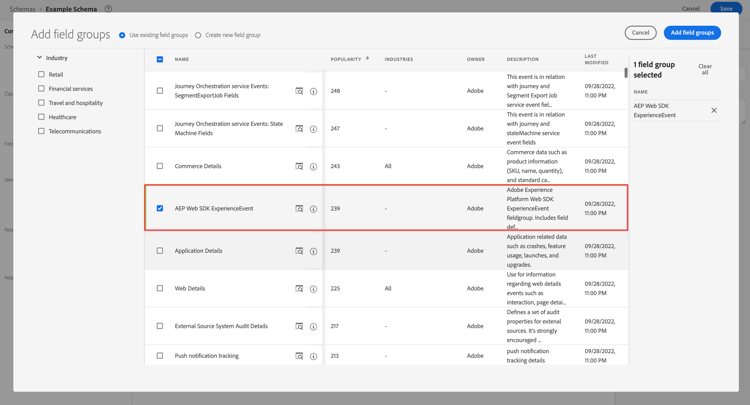
Task: Enable the Healthcare industry filter
Action: pyautogui.click(x=41, y=117)
